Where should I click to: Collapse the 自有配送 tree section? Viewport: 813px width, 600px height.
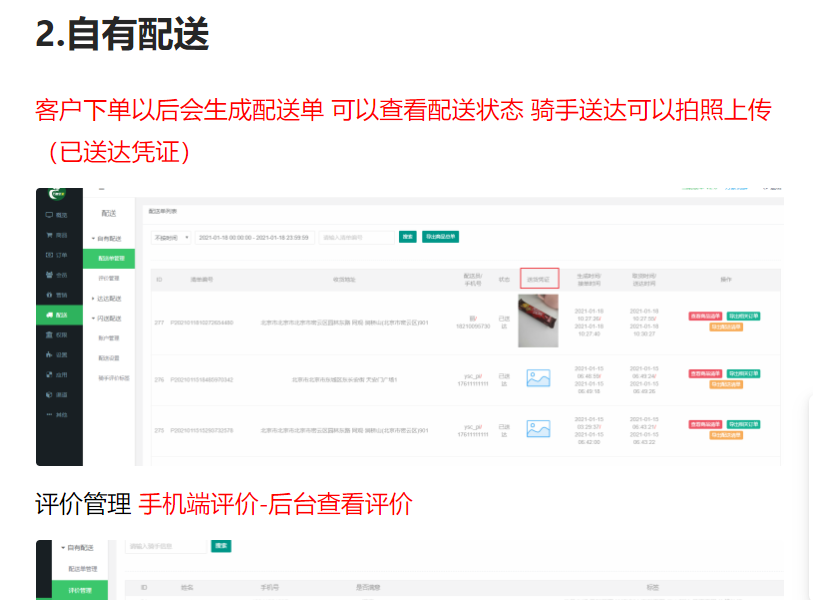93,239
